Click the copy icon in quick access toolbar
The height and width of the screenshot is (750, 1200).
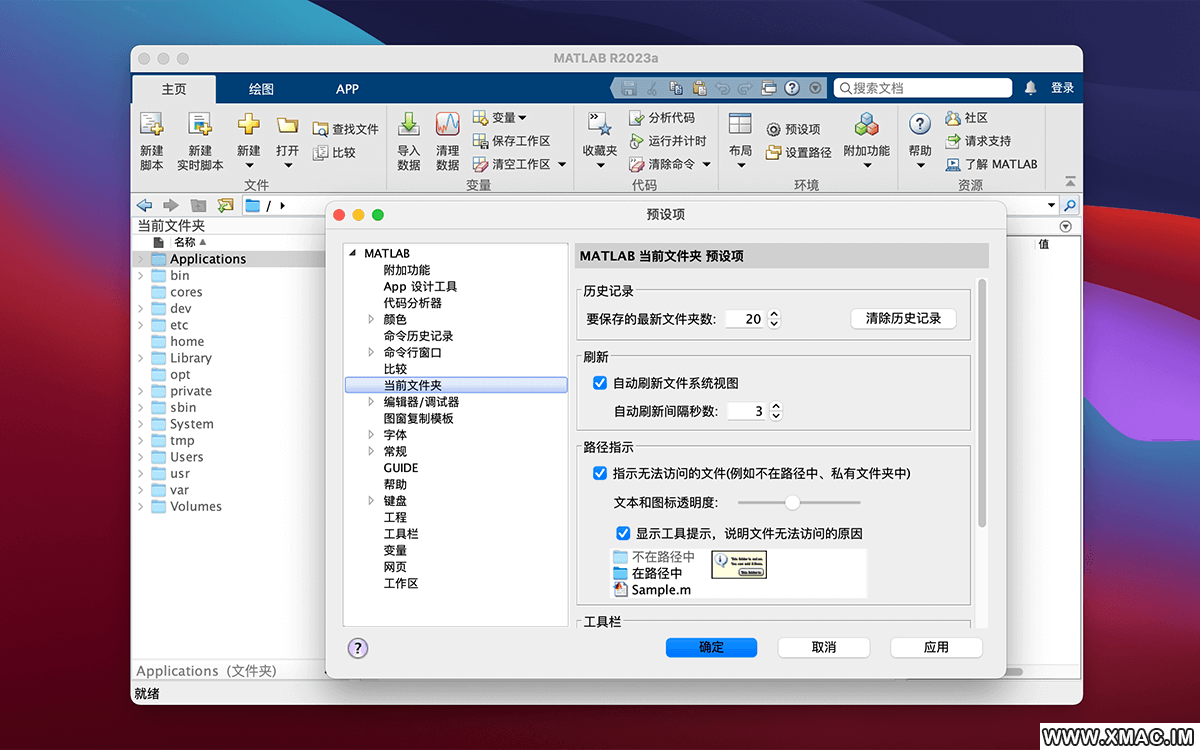[x=676, y=88]
